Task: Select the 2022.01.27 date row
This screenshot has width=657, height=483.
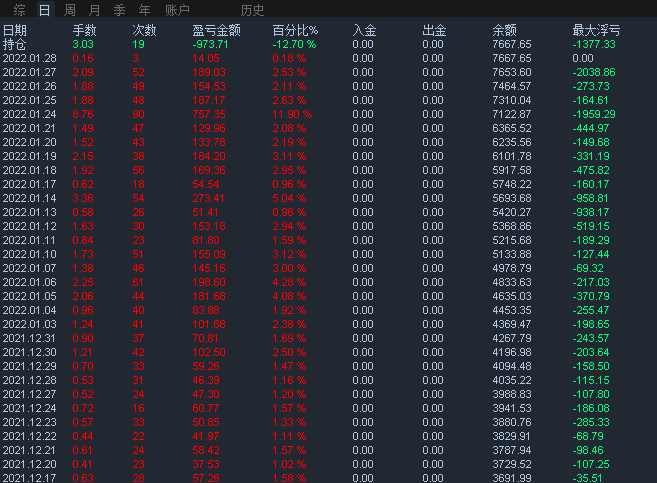Action: (x=29, y=72)
